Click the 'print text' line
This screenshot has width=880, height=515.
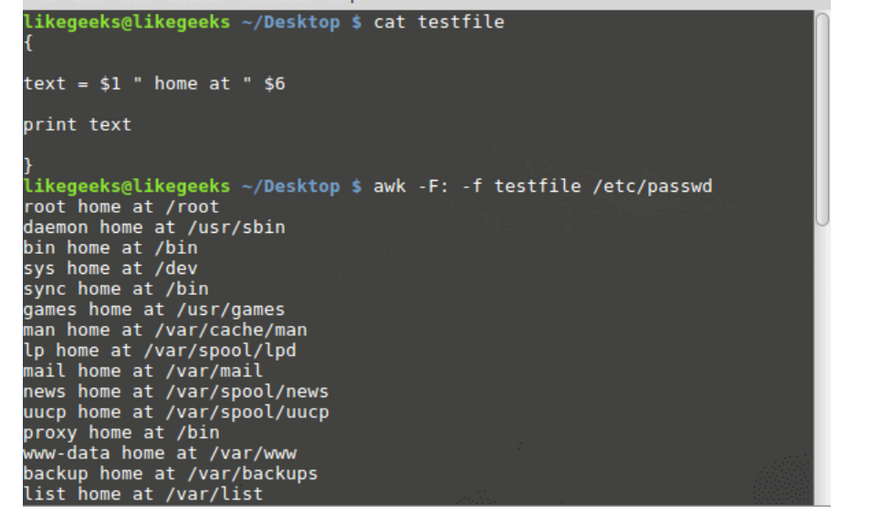[77, 125]
